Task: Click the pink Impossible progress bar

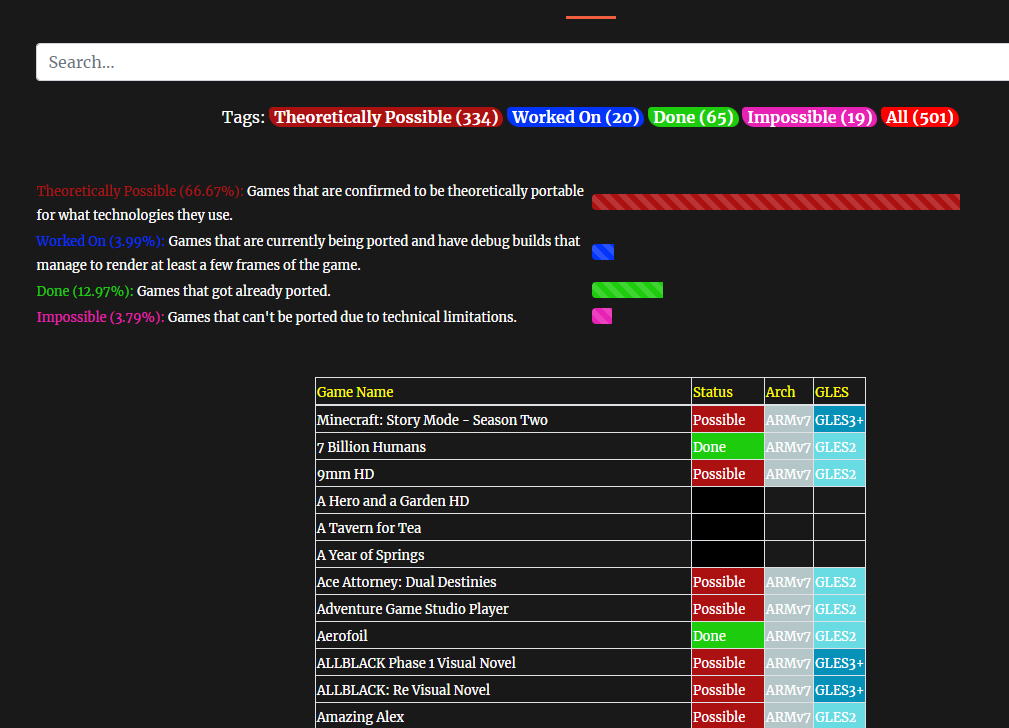Action: coord(602,316)
